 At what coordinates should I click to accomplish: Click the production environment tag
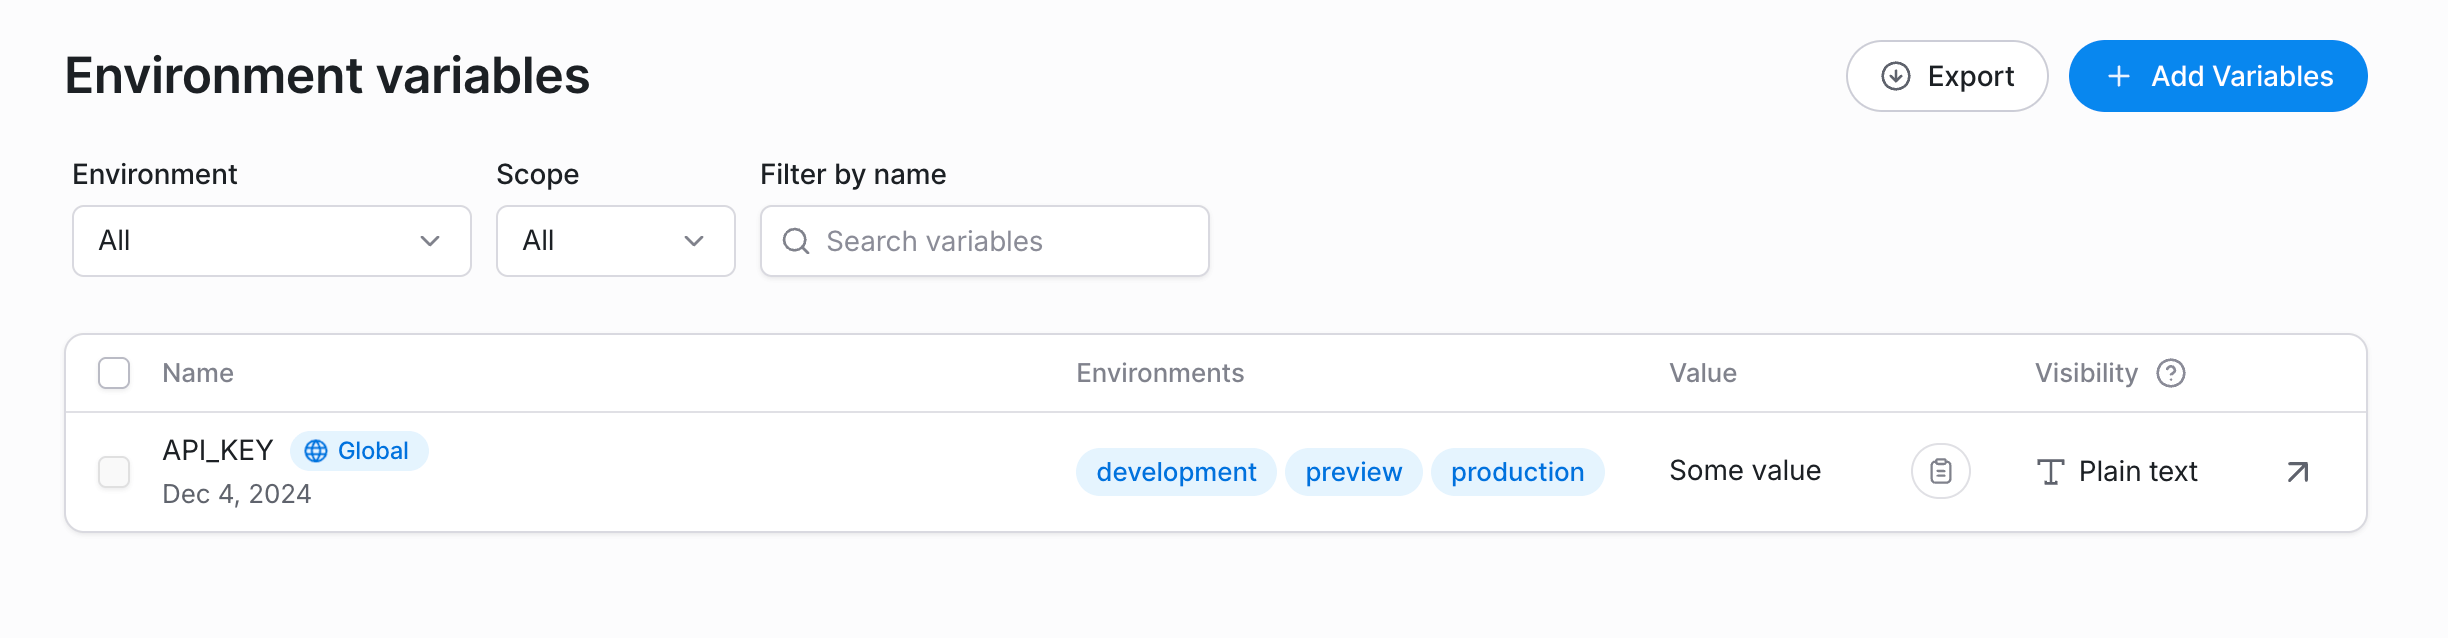(1517, 472)
